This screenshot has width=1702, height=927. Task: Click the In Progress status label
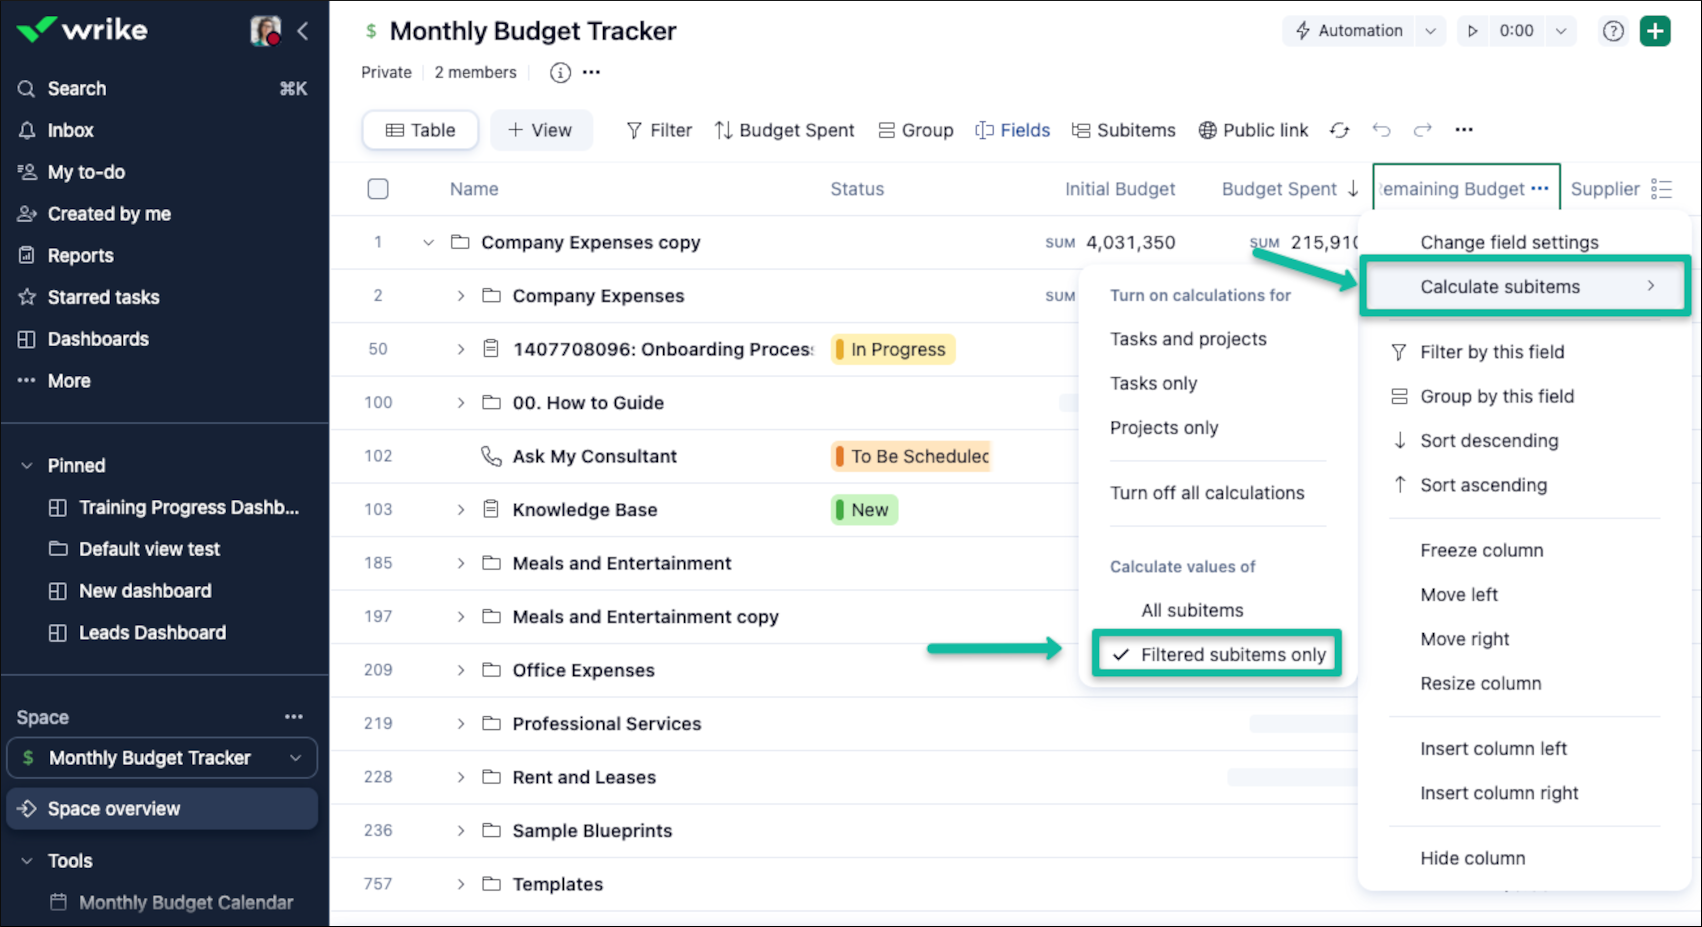click(x=896, y=349)
